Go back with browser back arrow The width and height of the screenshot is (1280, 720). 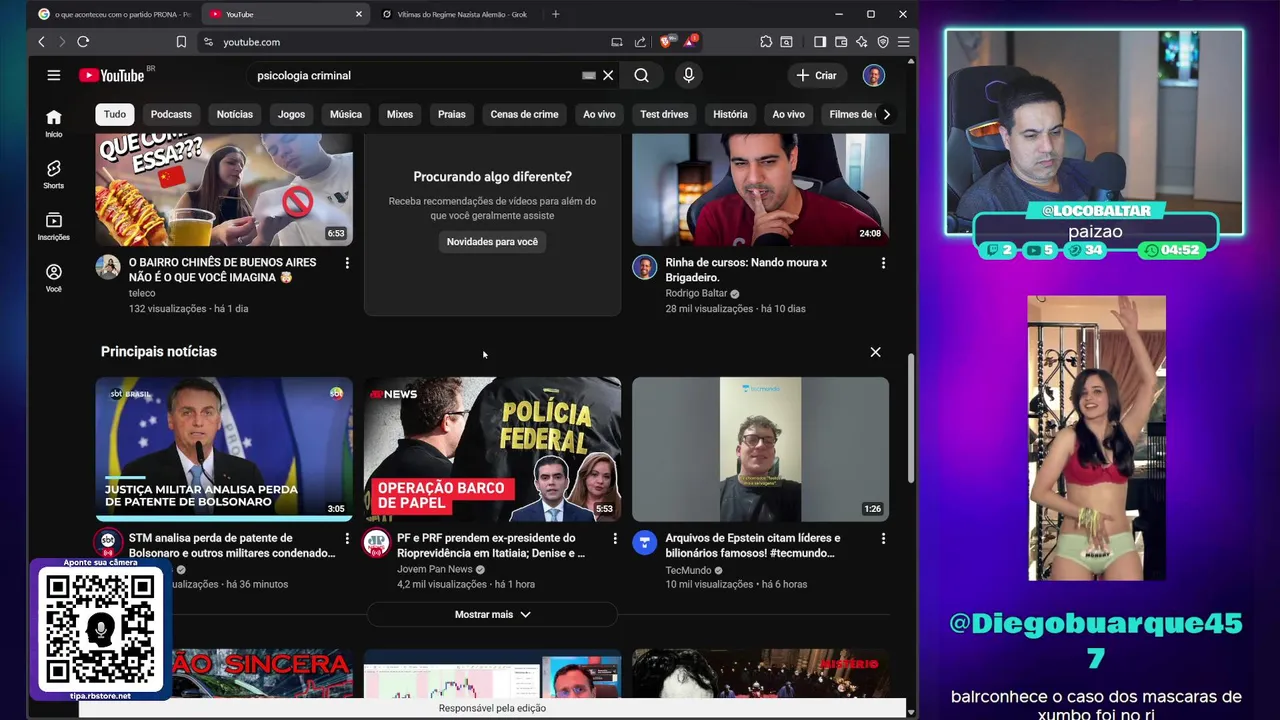[41, 42]
